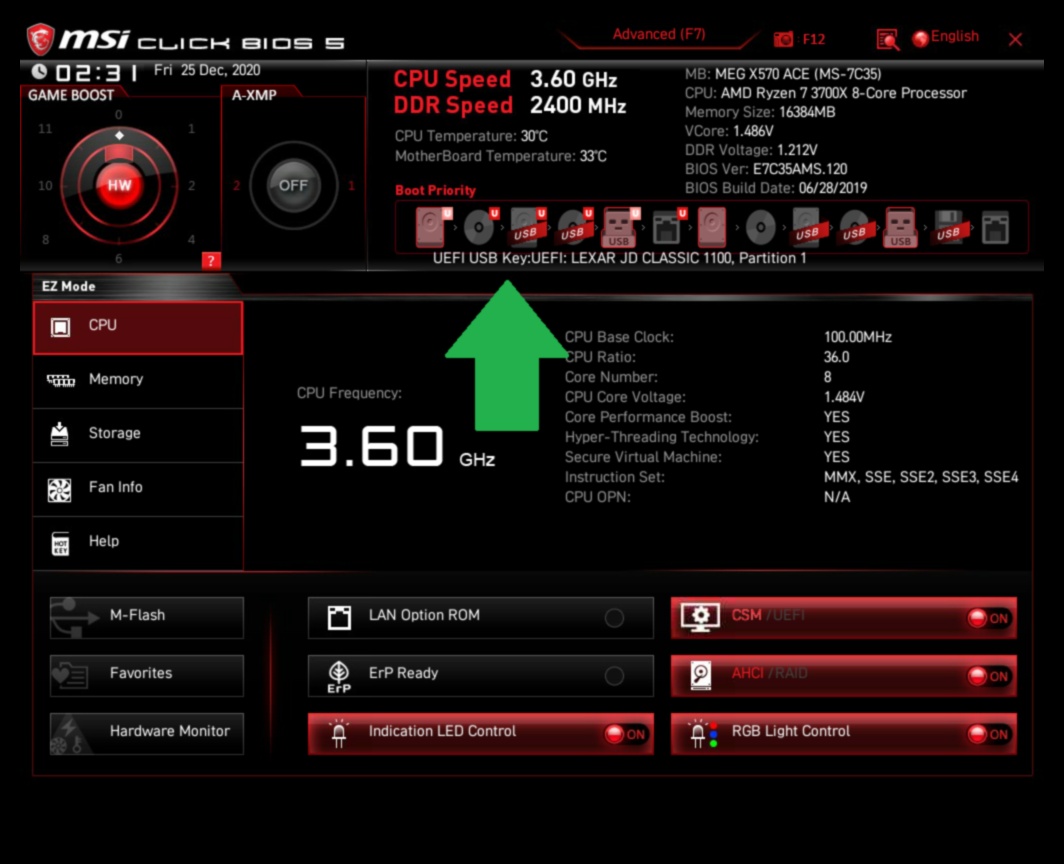1064x864 pixels.
Task: Click the last network boot device icon
Action: 995,228
